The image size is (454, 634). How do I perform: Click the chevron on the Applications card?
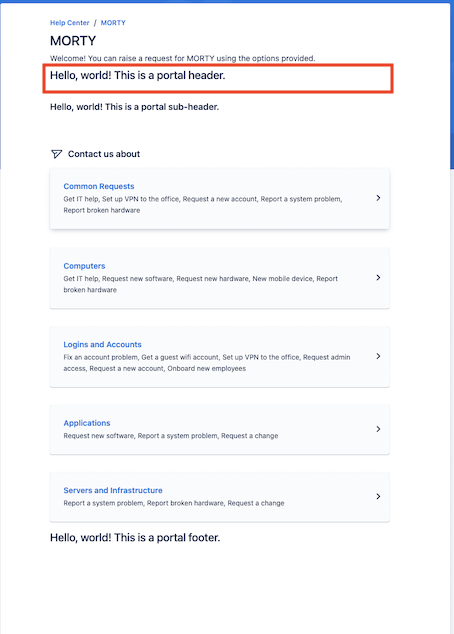click(378, 429)
